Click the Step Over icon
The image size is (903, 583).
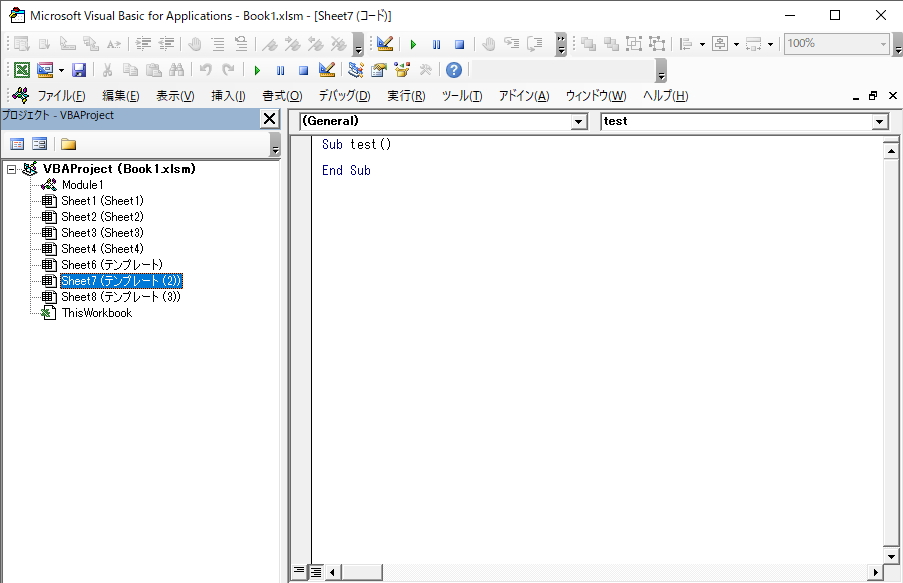534,44
